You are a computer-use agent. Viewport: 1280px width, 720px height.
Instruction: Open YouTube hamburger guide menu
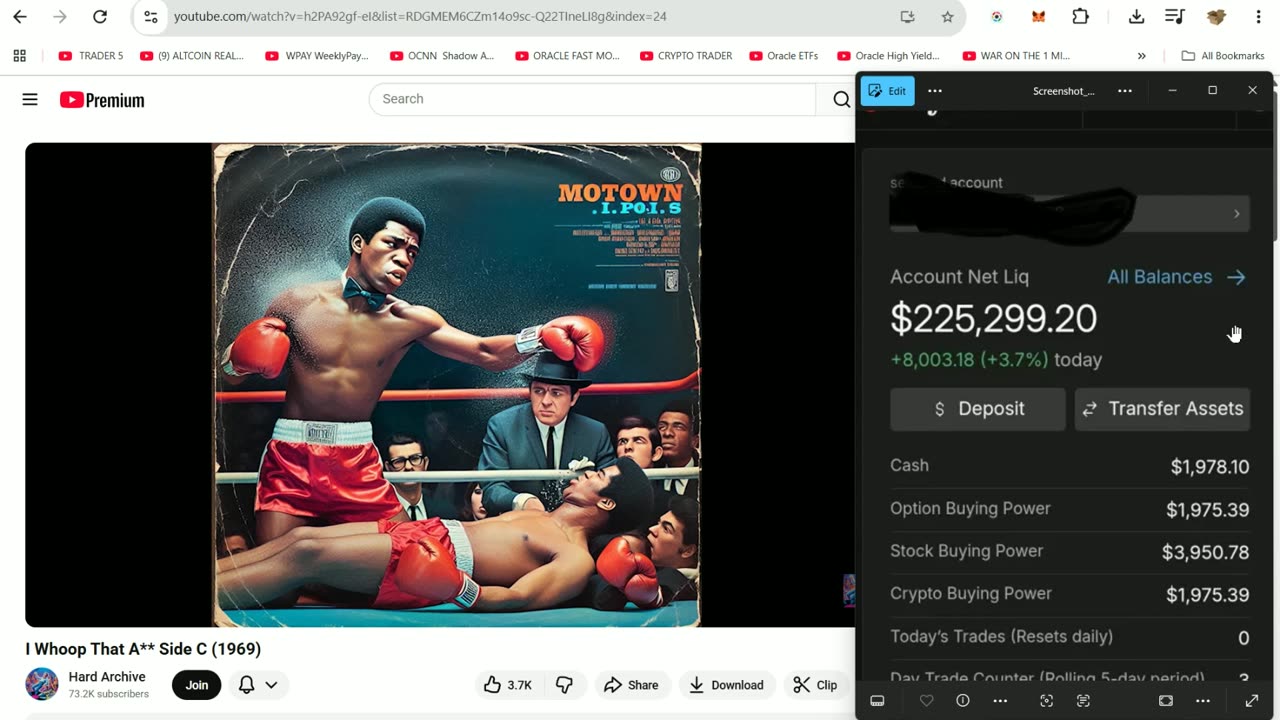point(30,99)
